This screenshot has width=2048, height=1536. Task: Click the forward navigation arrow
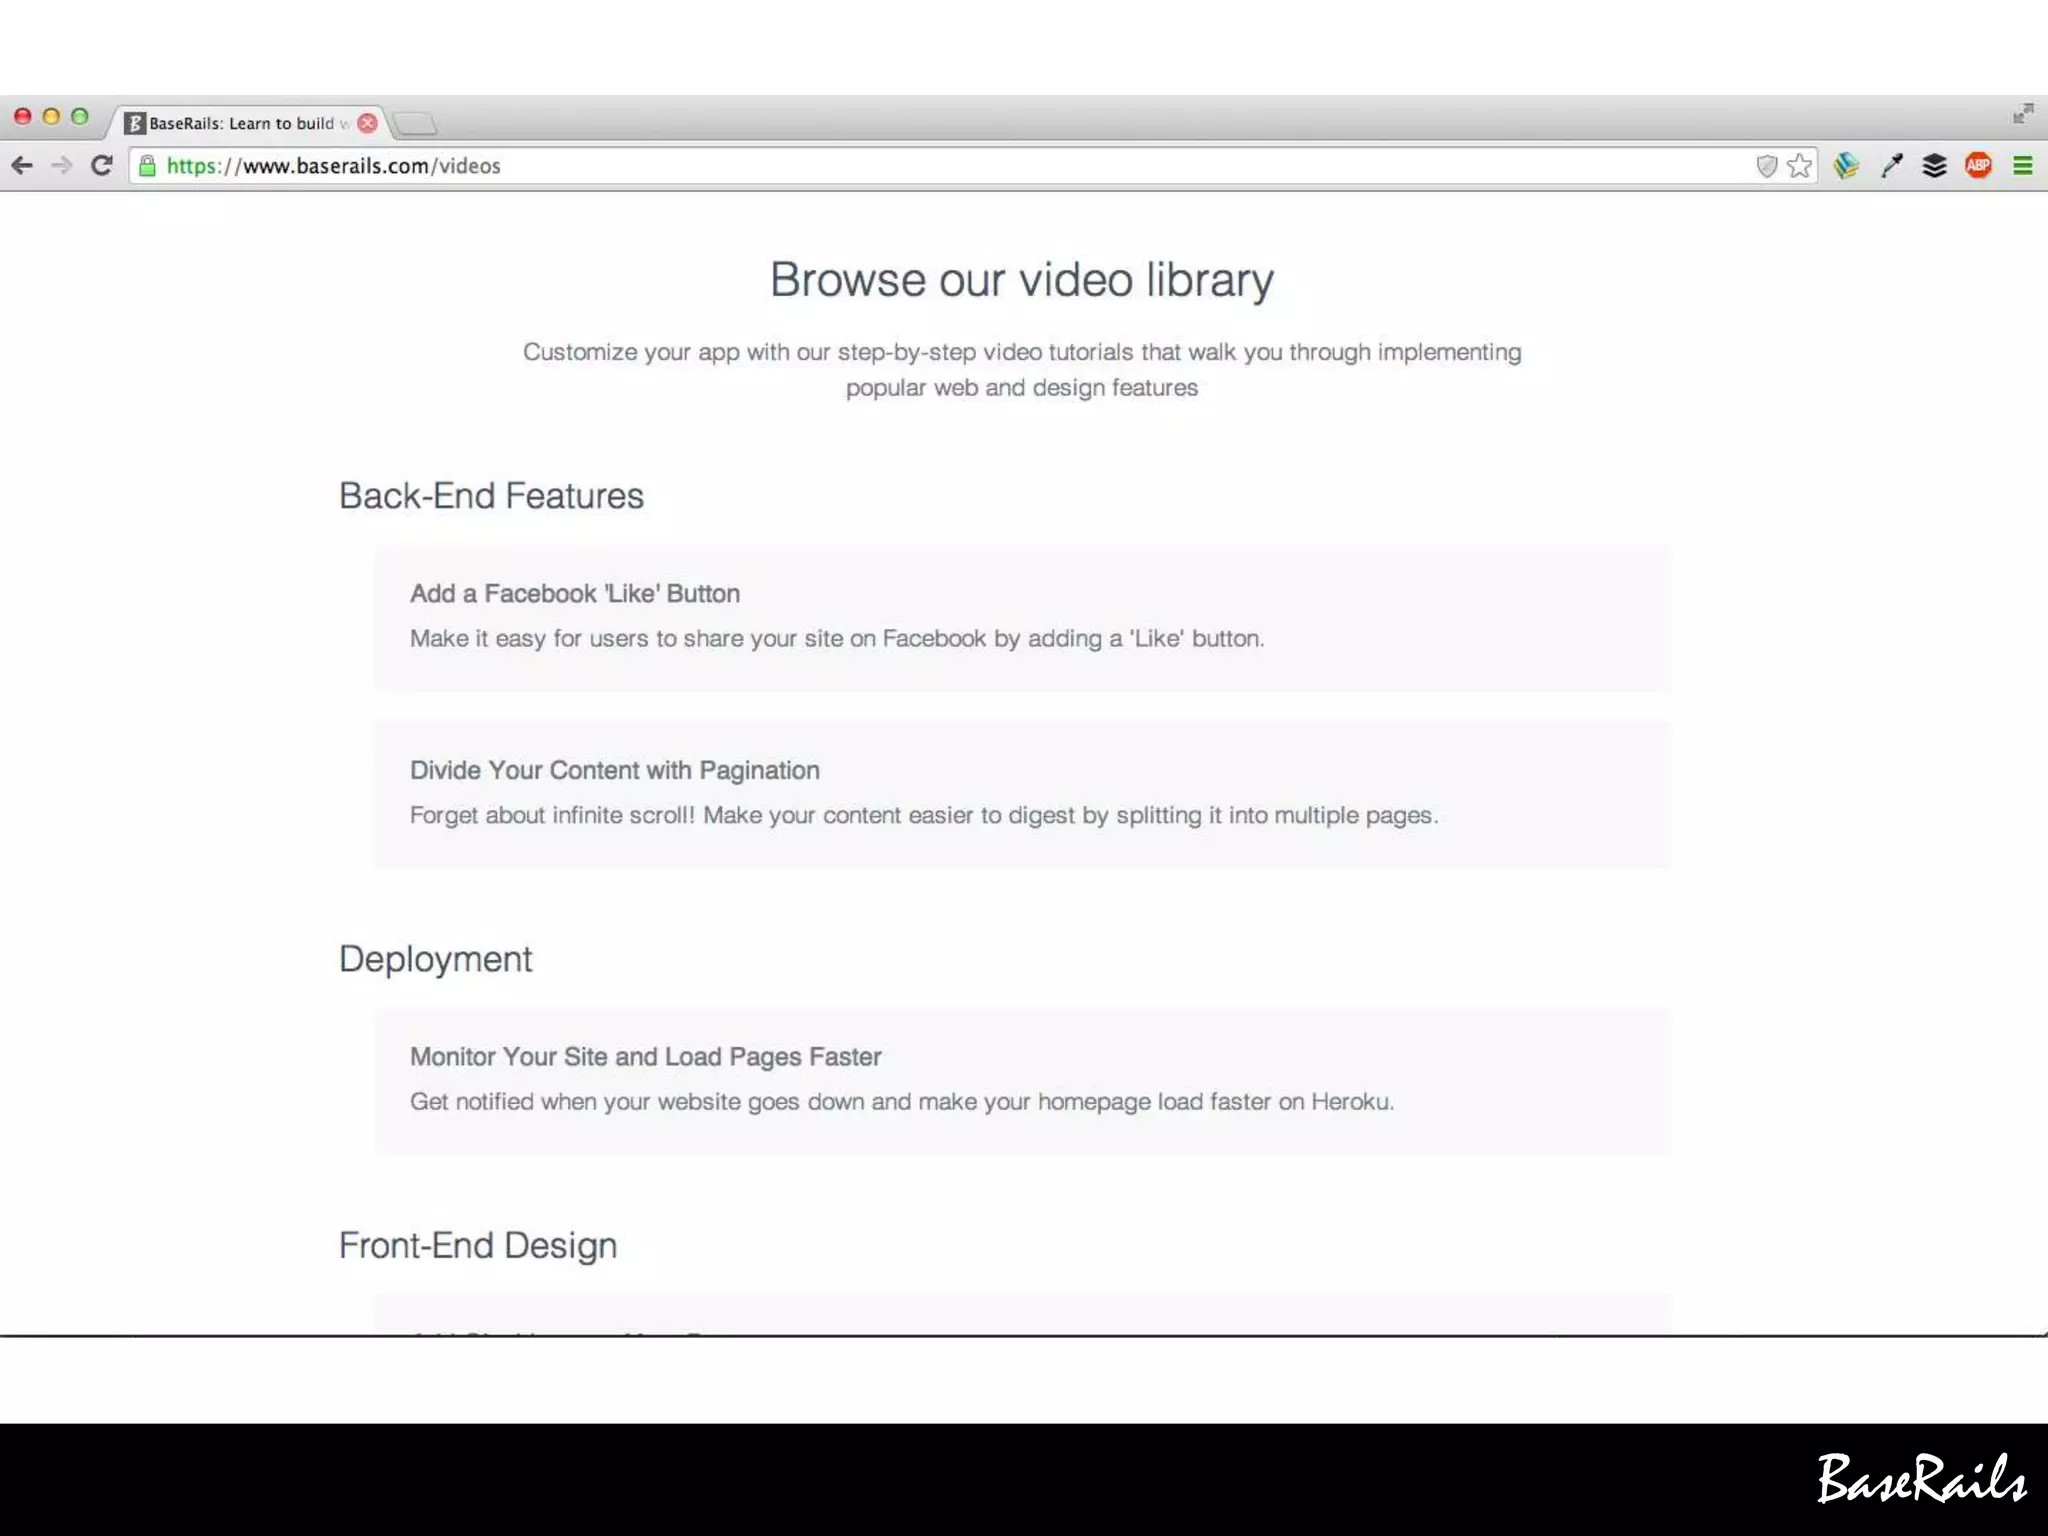click(62, 166)
